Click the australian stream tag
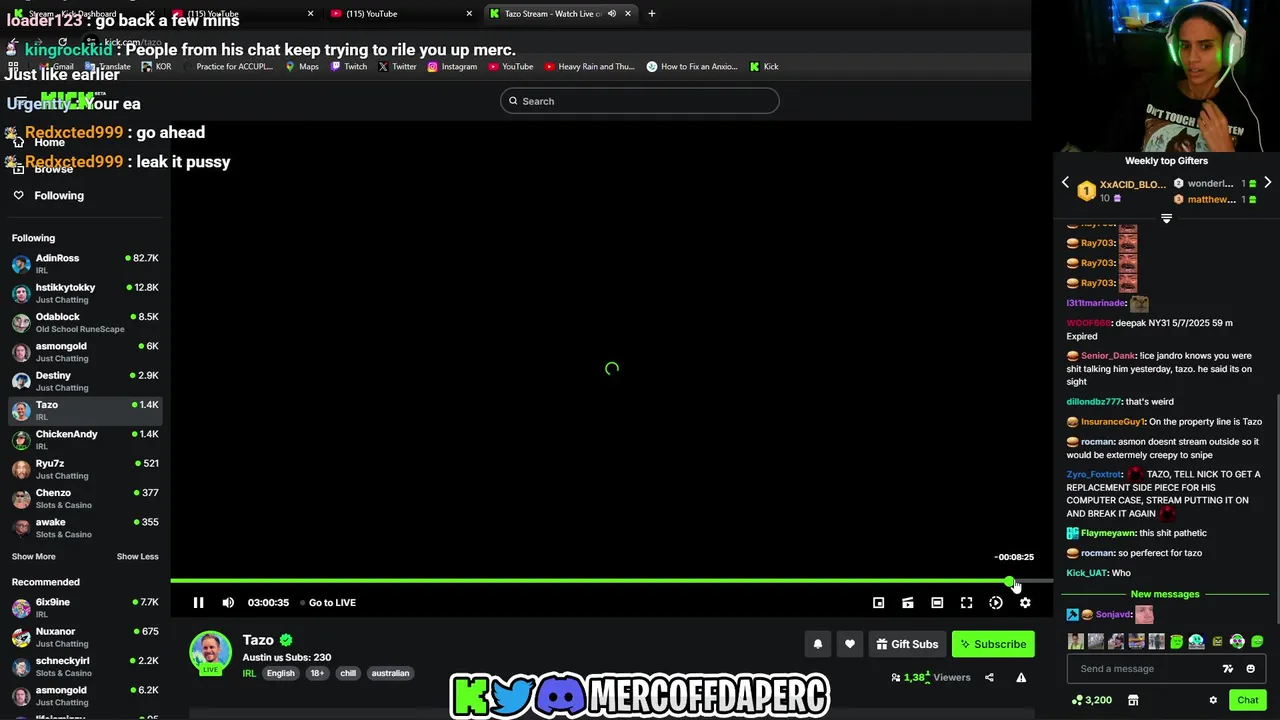Viewport: 1280px width, 720px height. [x=390, y=673]
